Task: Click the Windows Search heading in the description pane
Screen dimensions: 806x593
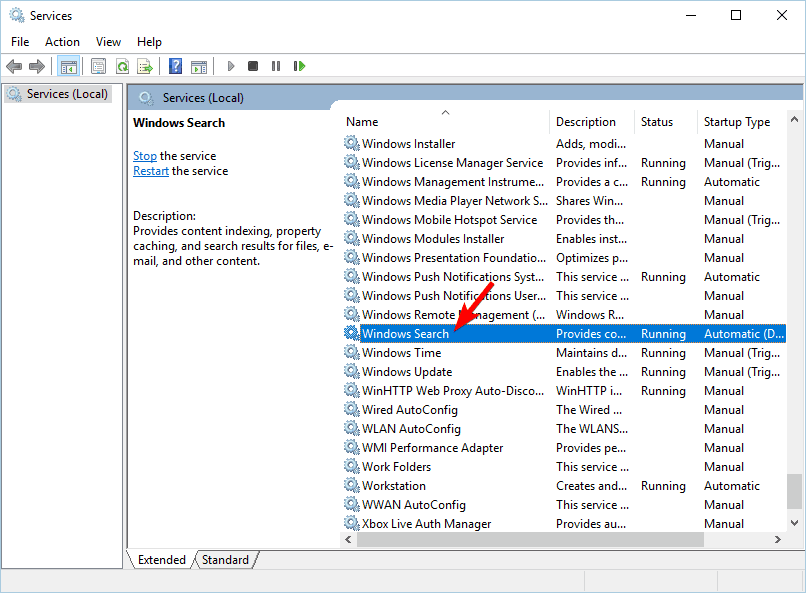Action: click(x=179, y=123)
